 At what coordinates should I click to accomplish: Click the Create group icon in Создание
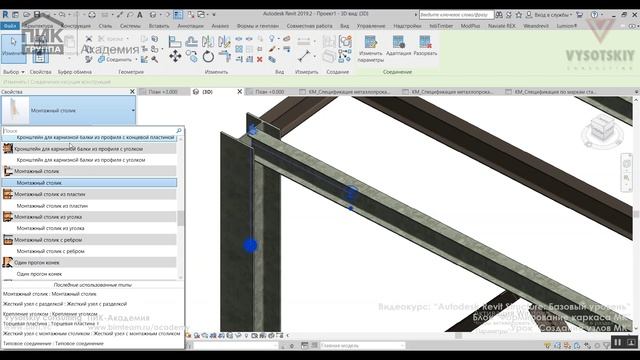tap(345, 41)
